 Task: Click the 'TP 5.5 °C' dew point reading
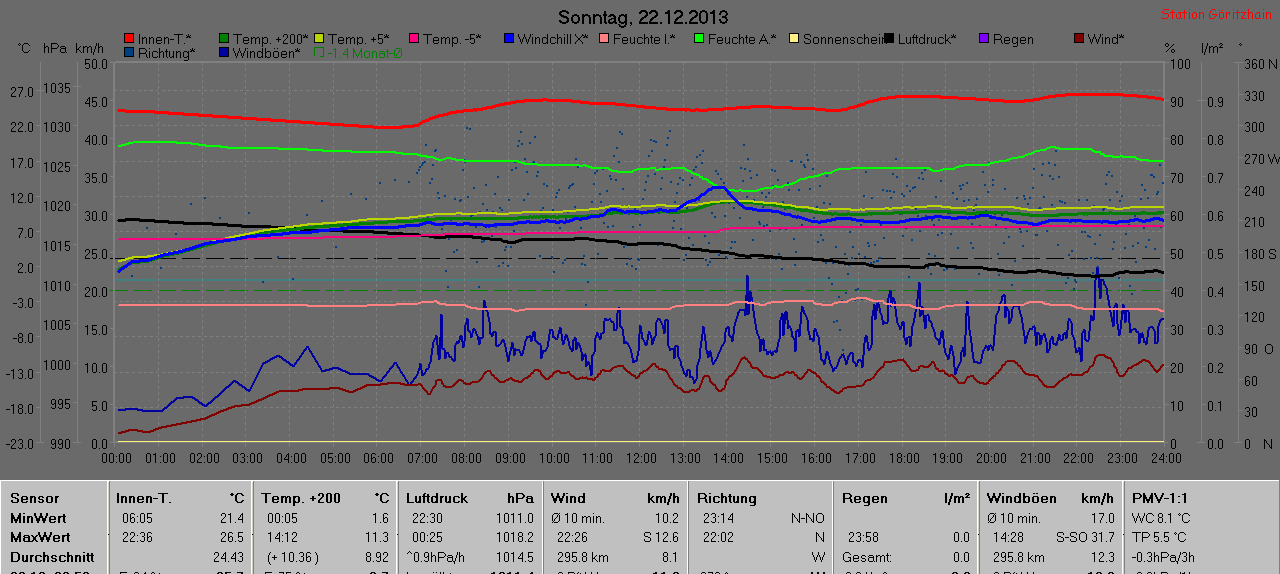(1160, 537)
